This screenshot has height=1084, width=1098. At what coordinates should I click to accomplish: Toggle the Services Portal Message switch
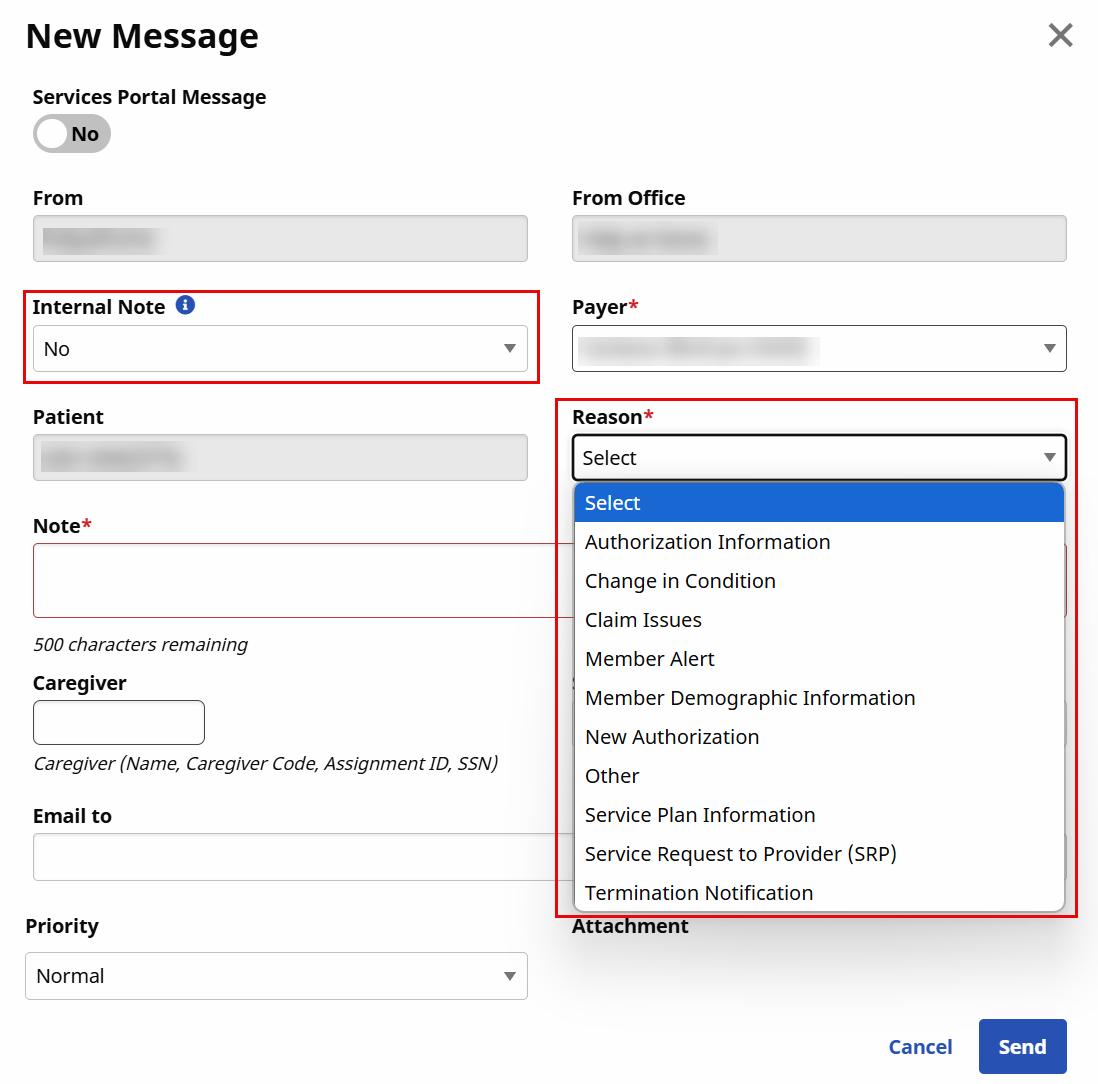pos(71,134)
